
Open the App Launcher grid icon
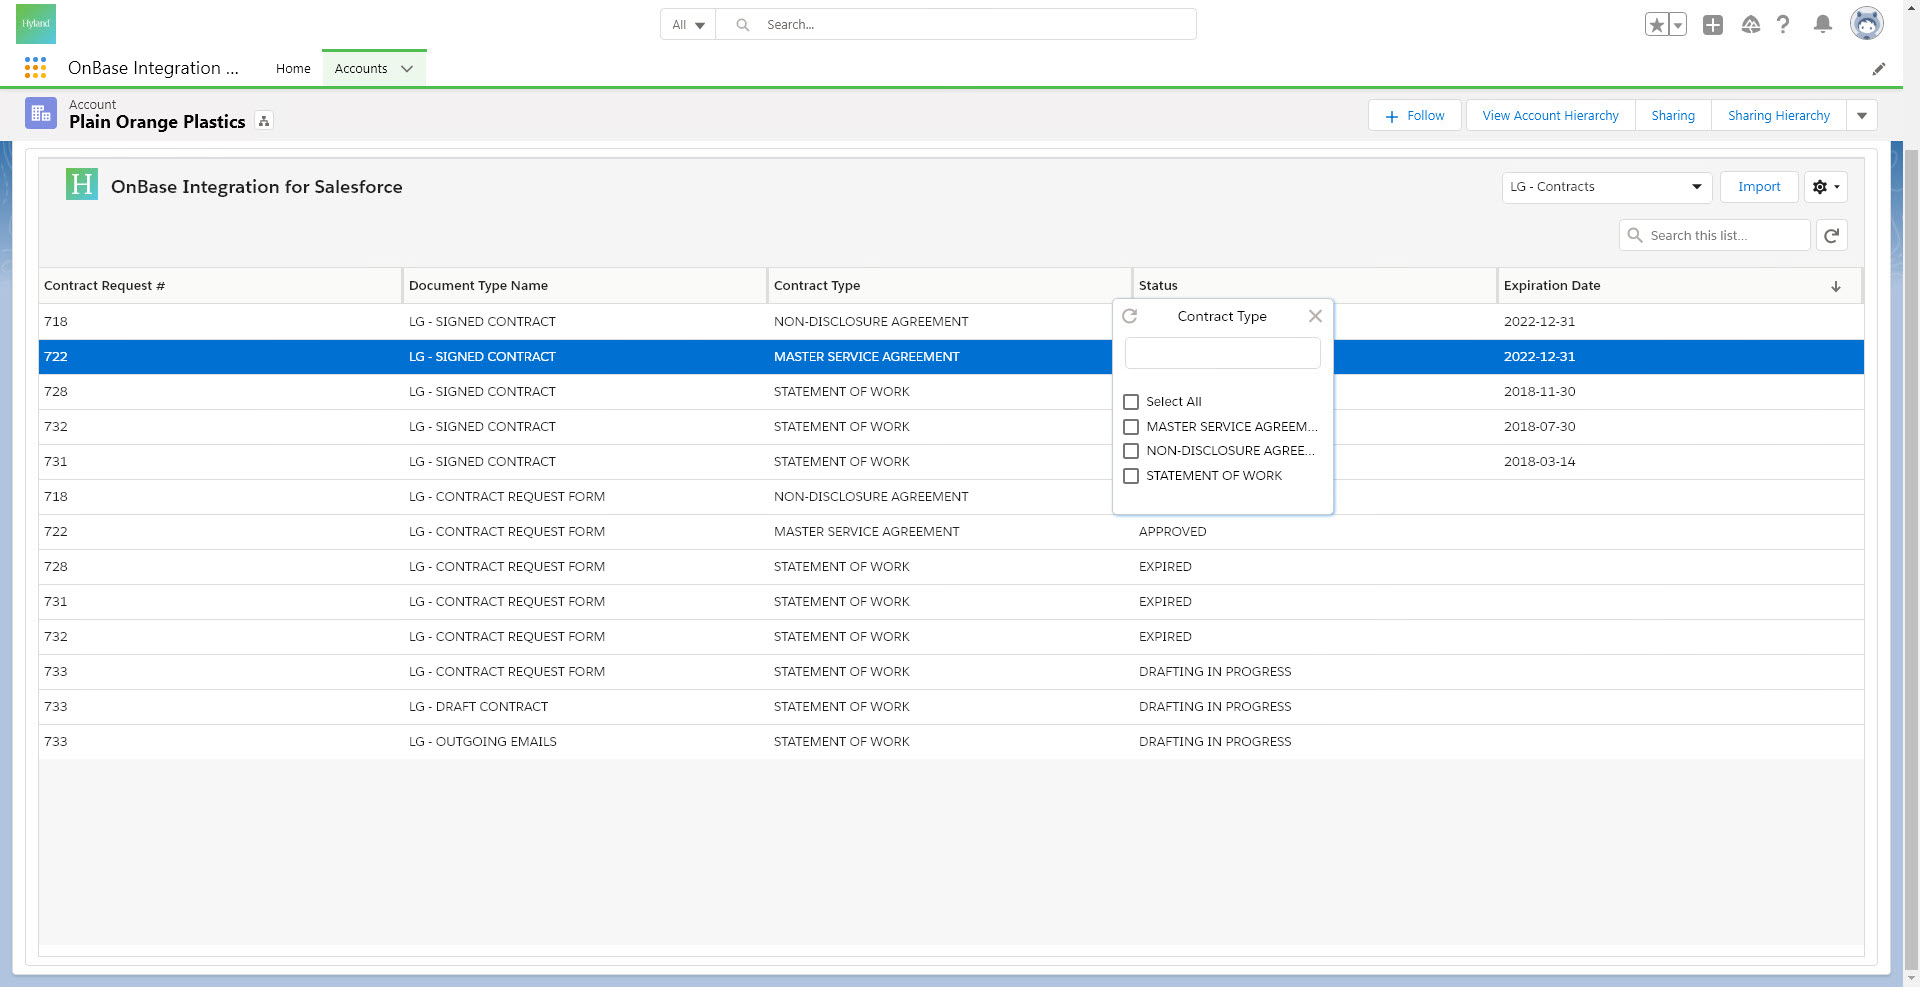click(35, 68)
